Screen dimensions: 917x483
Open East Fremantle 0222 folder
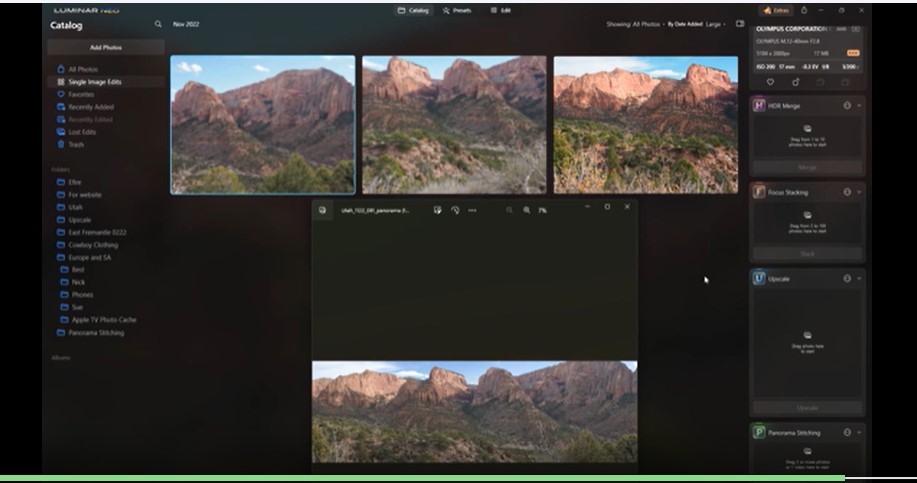(x=97, y=233)
